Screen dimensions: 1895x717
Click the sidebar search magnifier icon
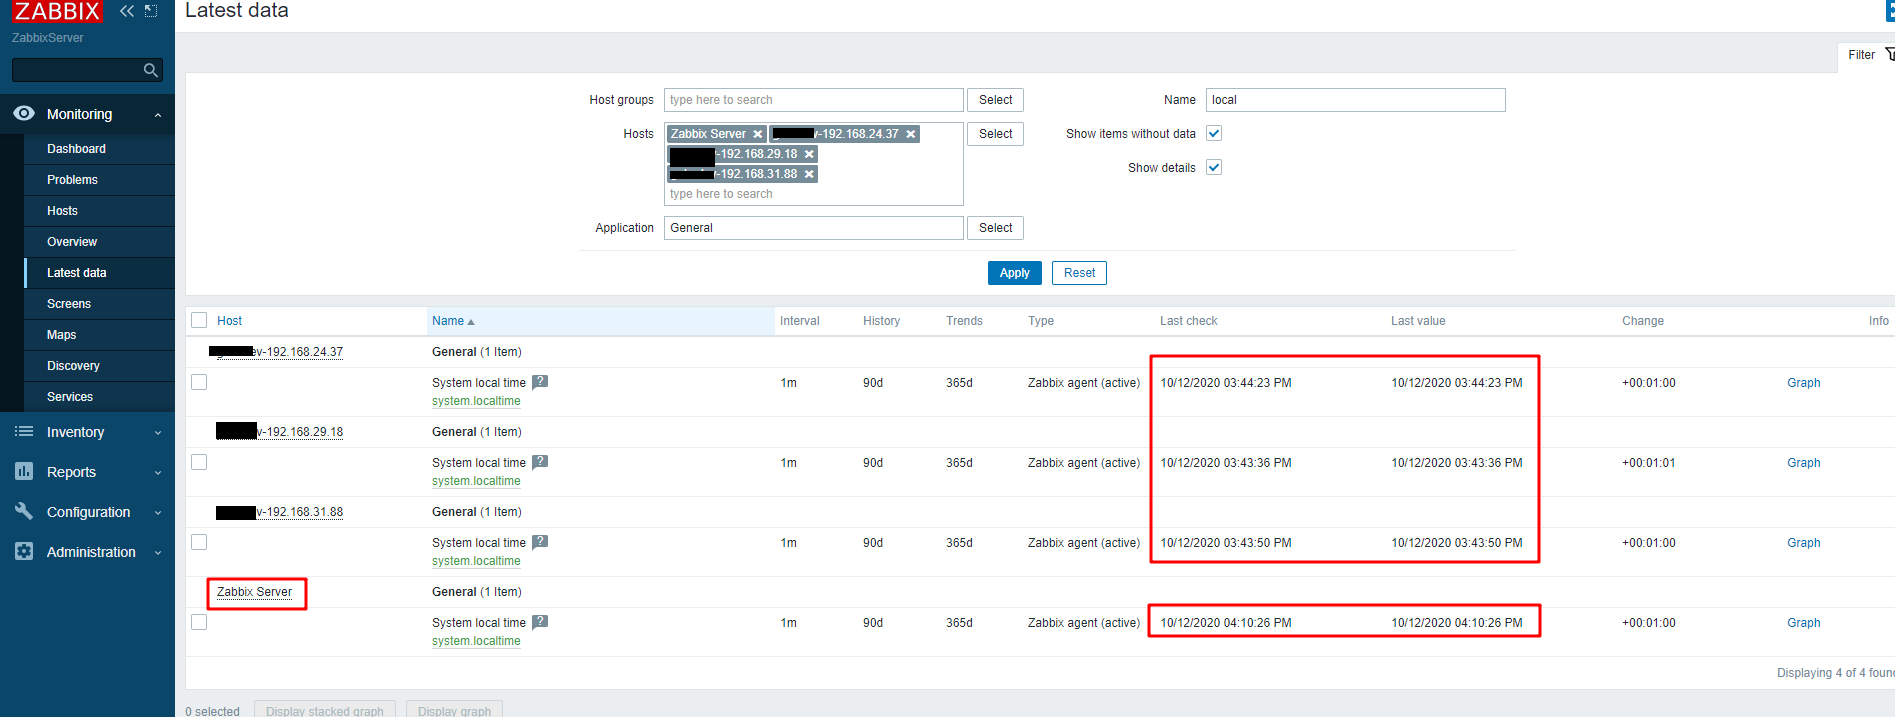[x=150, y=70]
